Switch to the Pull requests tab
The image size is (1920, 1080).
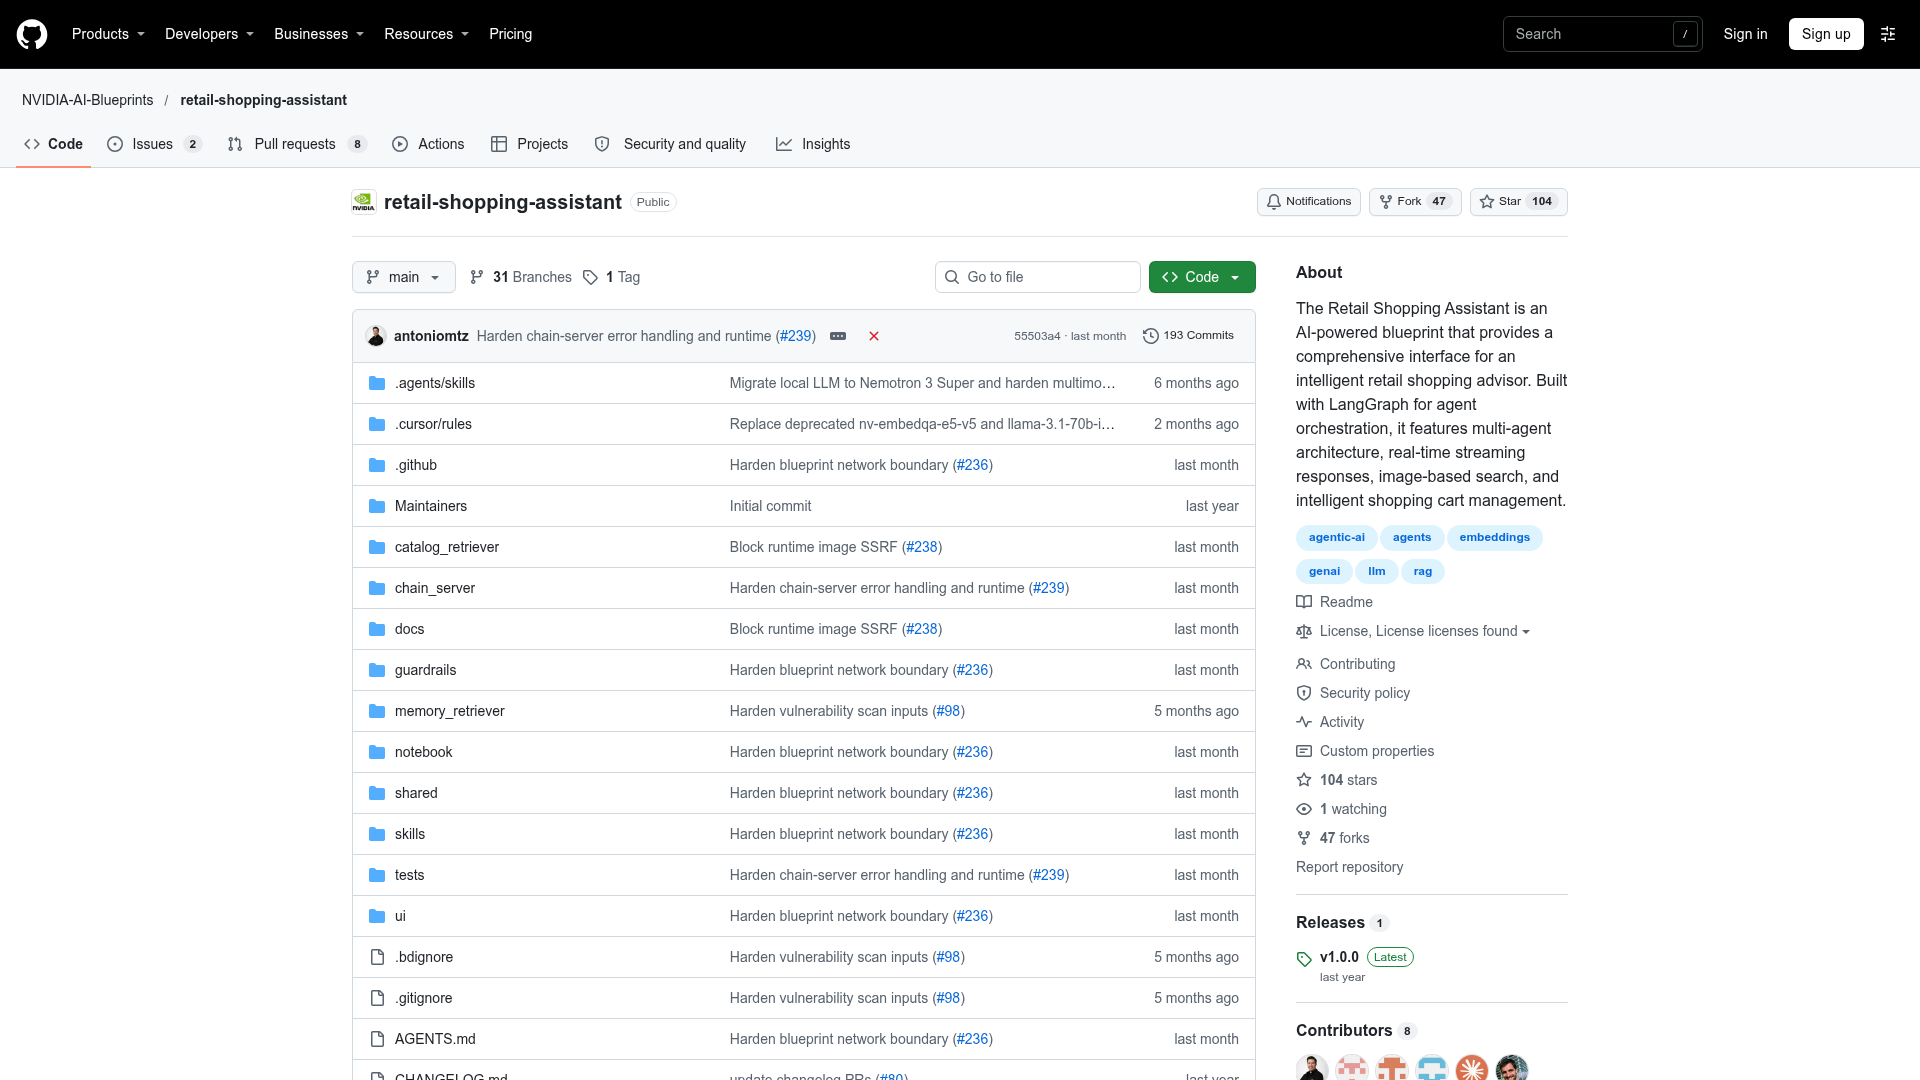pos(297,144)
